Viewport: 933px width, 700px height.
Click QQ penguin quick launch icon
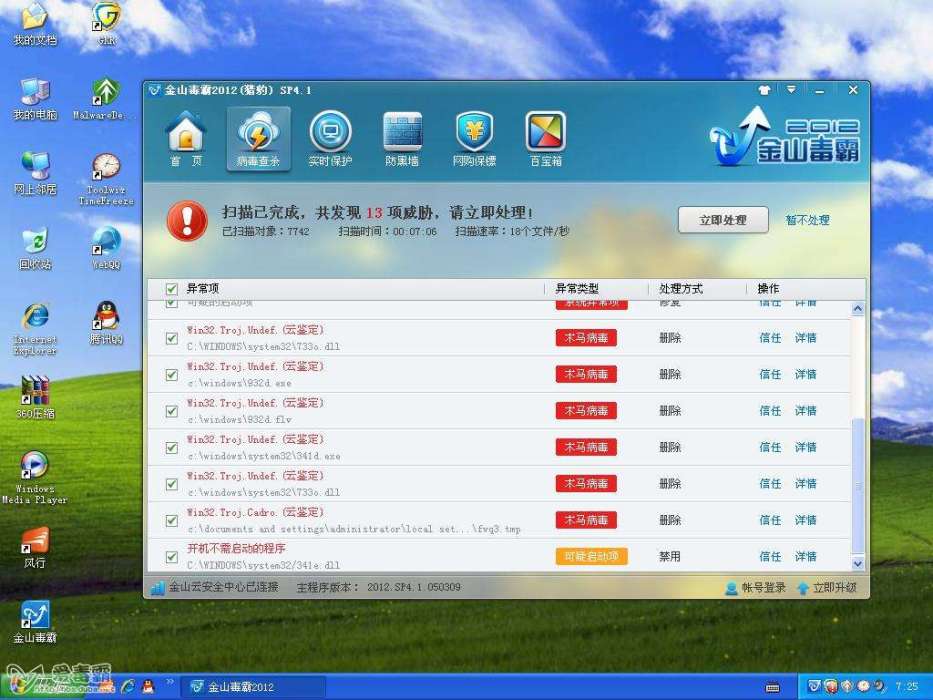tap(148, 686)
